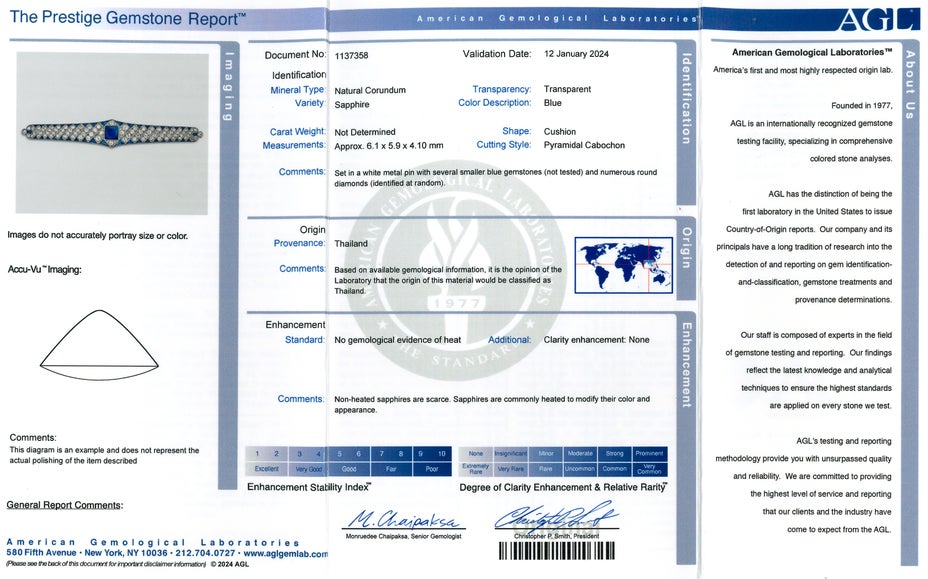
Task: Select 'The Prestige Gemstone Report' title
Action: point(127,18)
